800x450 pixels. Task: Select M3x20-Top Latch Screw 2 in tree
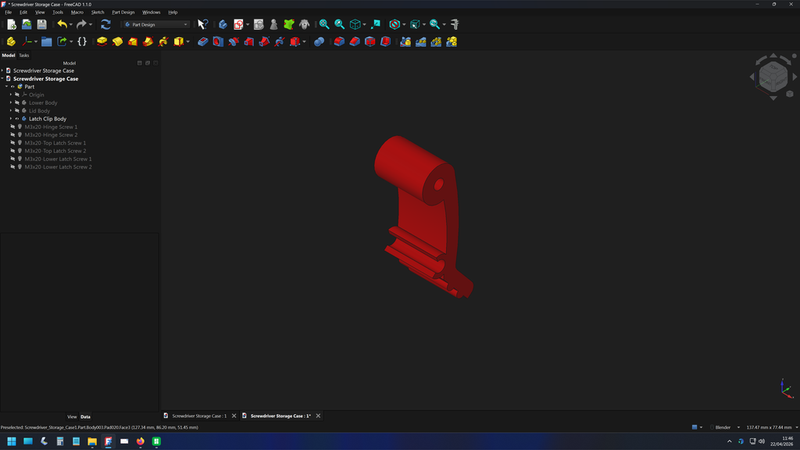(56, 151)
